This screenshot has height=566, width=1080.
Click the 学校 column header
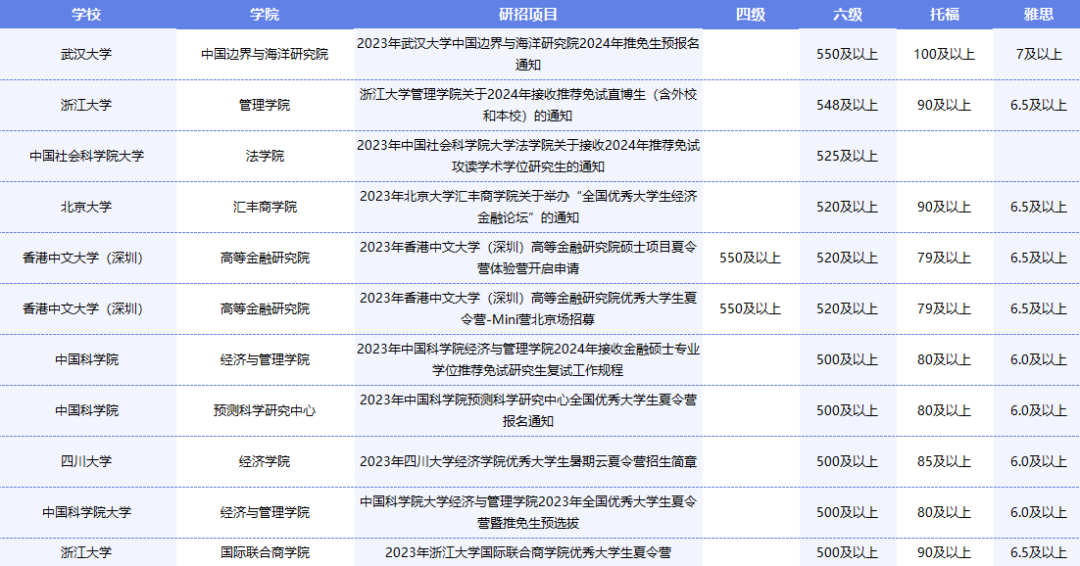pos(86,14)
